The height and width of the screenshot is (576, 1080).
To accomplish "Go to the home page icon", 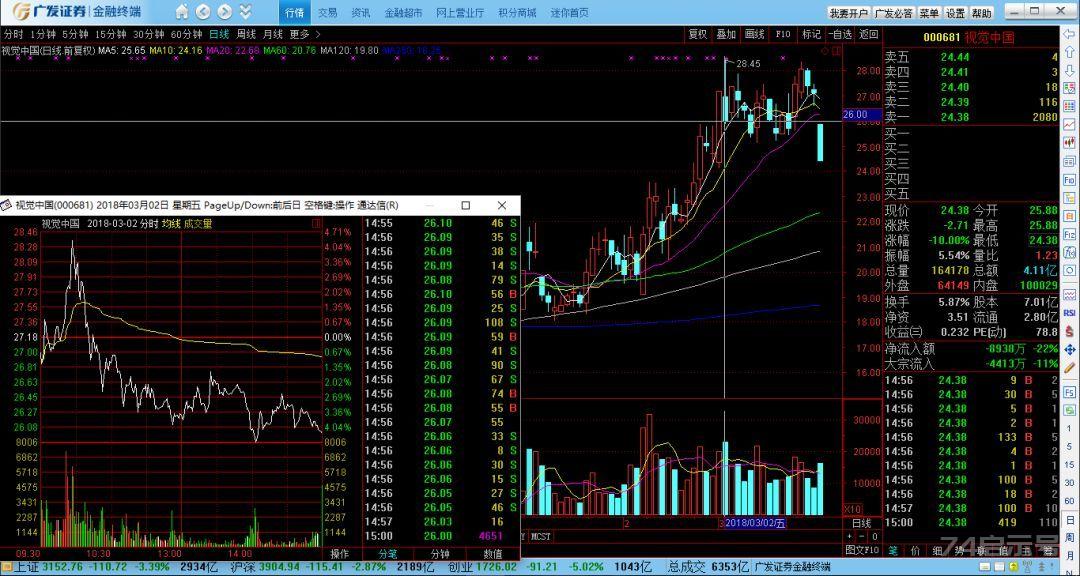I will point(181,12).
